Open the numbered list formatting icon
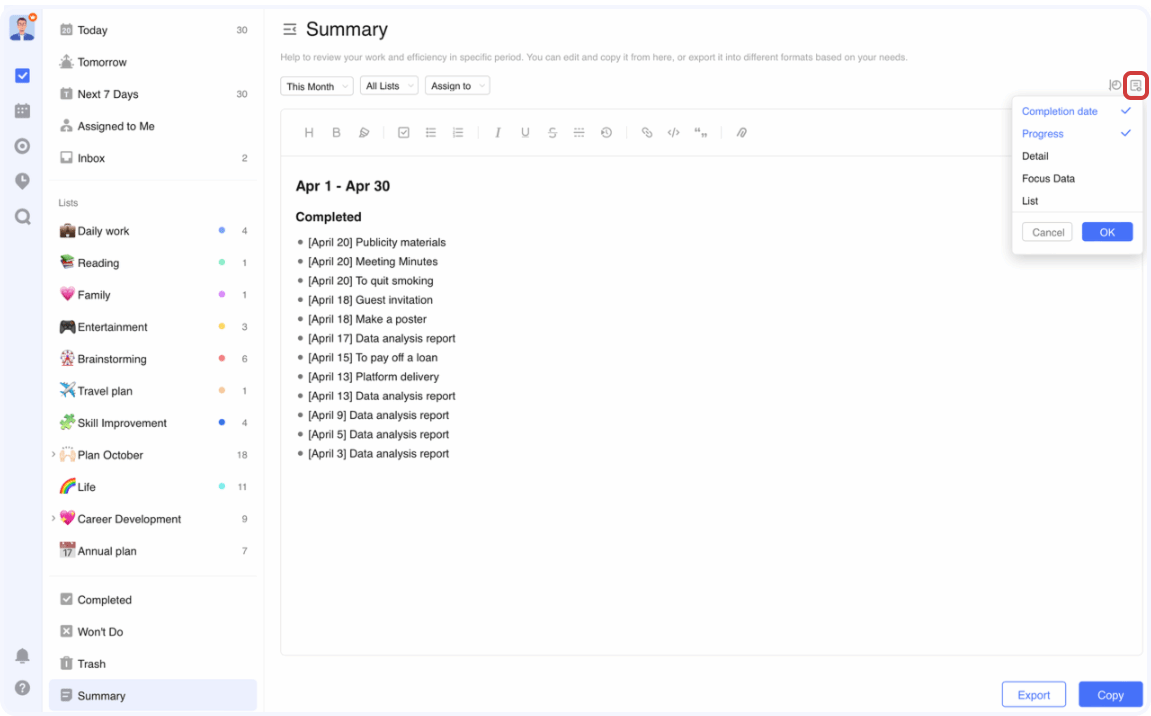 coord(458,132)
